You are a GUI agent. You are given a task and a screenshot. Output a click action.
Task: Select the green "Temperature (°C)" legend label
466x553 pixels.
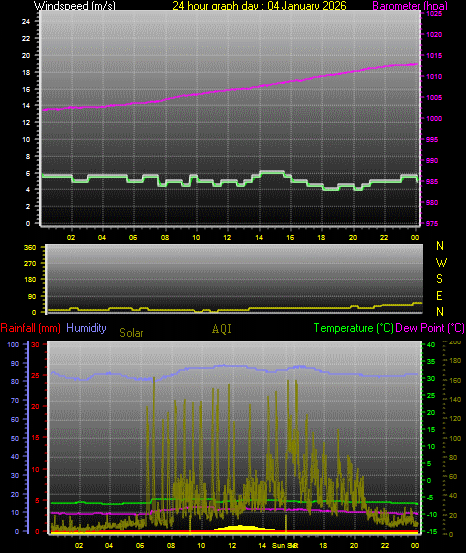(x=353, y=328)
